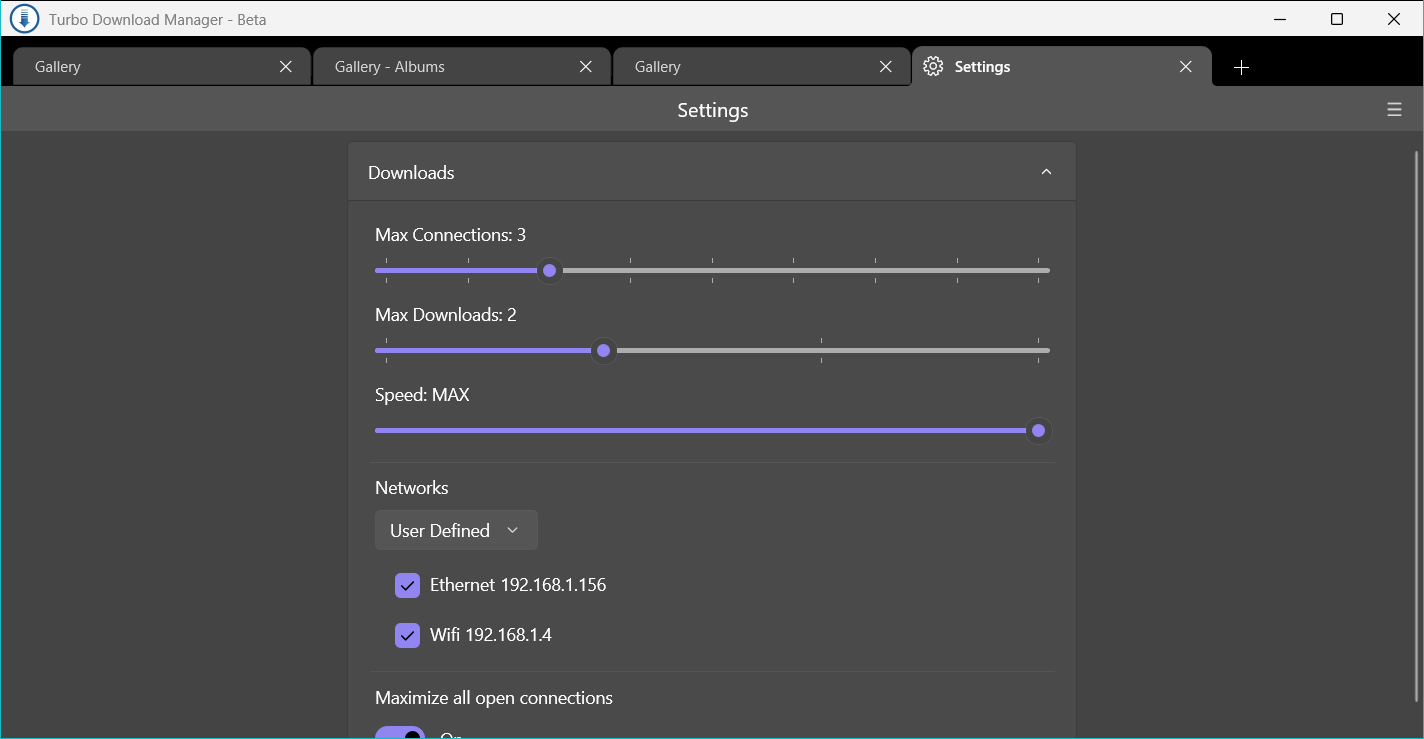Screen dimensions: 1424x739
Task: Close the Gallery - Albums tab
Action: pyautogui.click(x=585, y=67)
